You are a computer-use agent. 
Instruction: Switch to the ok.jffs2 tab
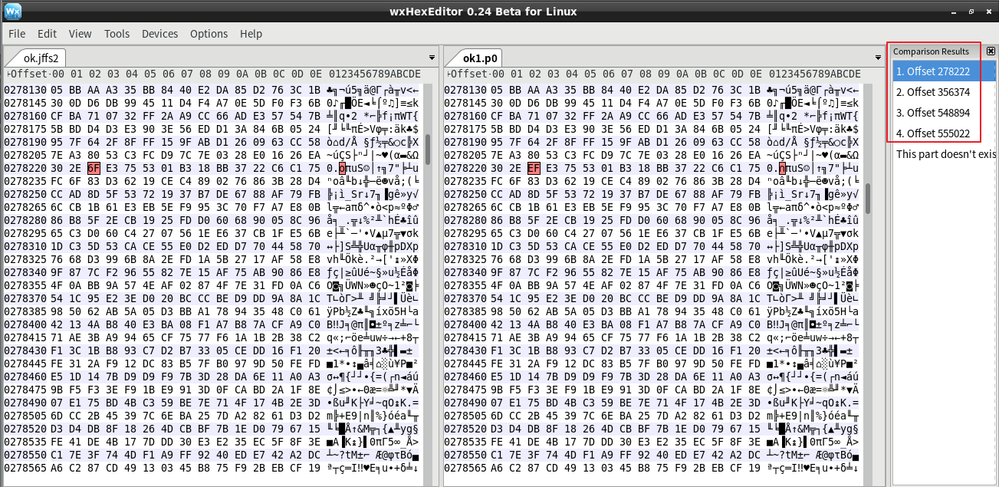tap(40, 58)
